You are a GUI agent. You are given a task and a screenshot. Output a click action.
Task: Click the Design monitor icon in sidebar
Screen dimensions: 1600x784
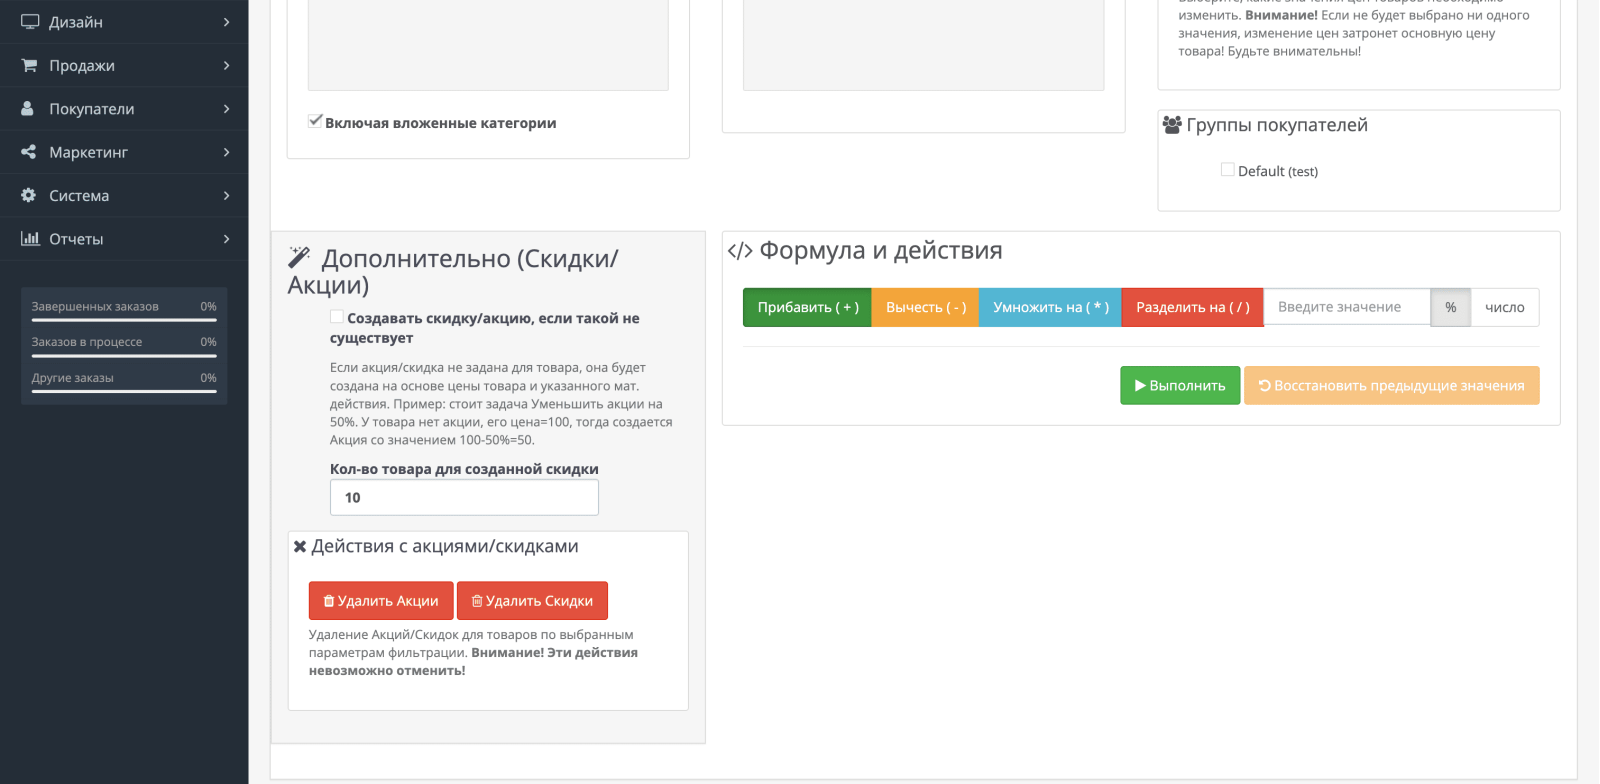[x=30, y=22]
